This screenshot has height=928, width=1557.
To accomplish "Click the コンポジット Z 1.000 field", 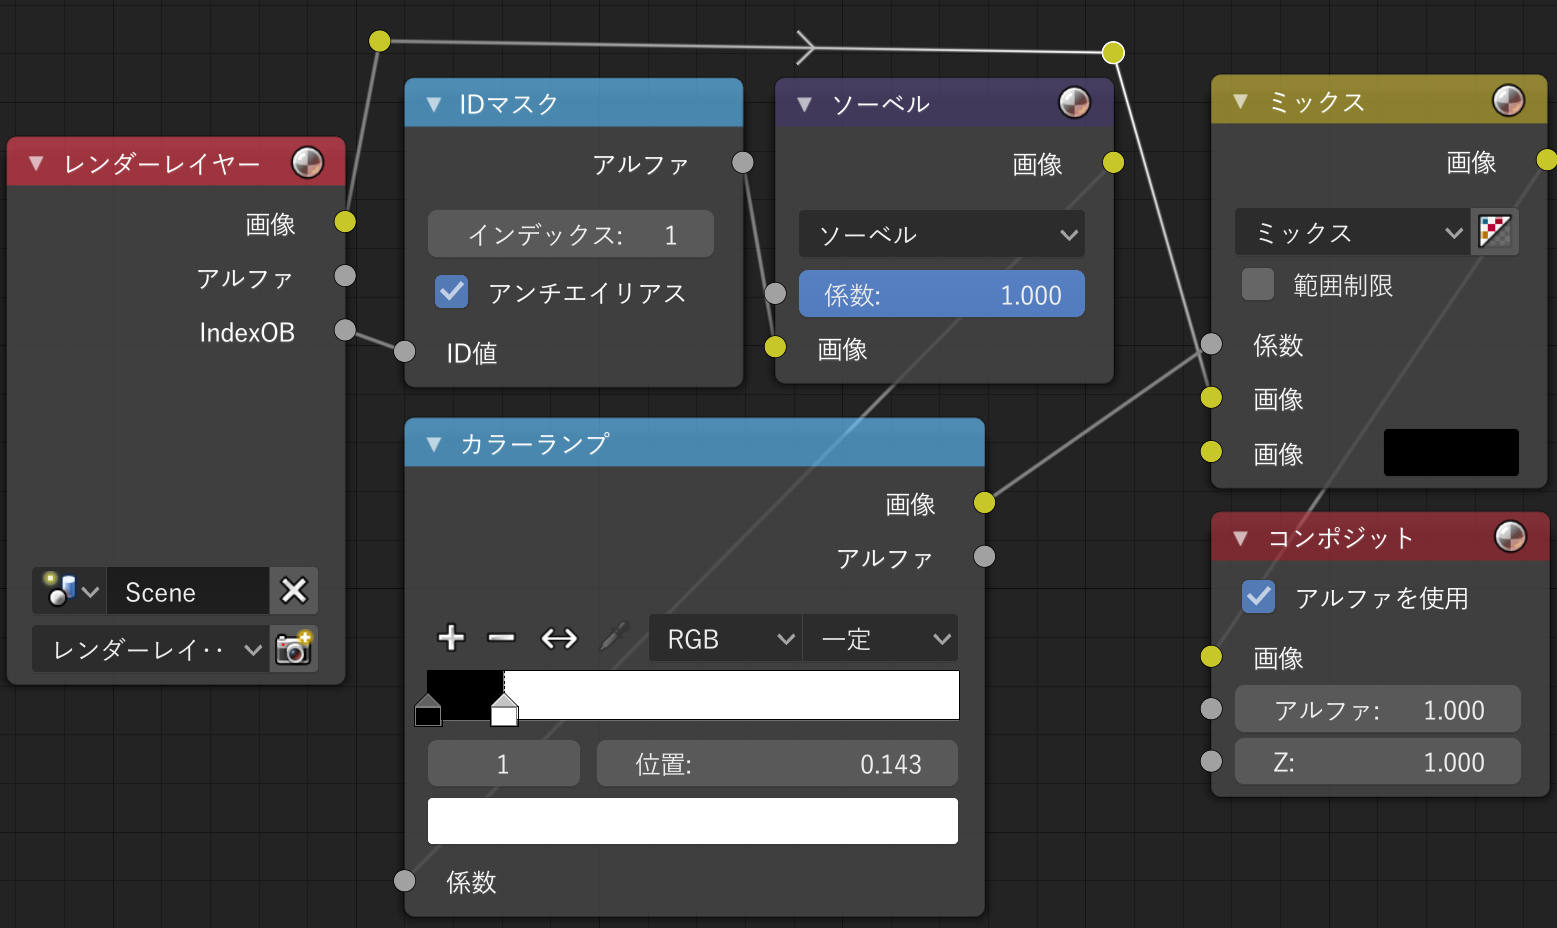I will tap(1377, 761).
